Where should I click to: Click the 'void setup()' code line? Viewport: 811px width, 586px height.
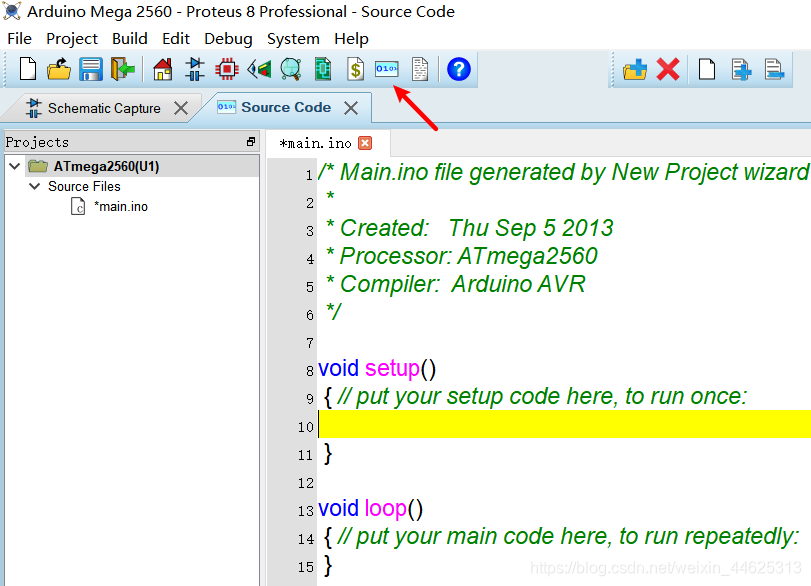pos(377,369)
